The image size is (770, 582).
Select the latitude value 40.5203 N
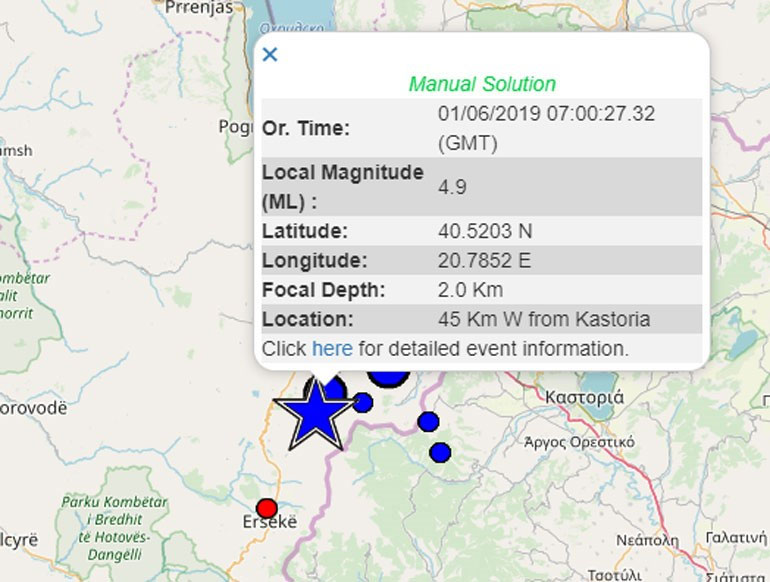pyautogui.click(x=485, y=231)
